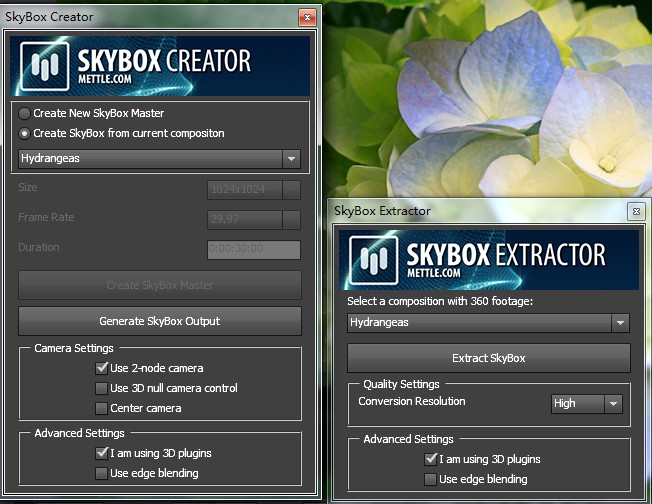Click the Create SkyBox Master button
The image size is (652, 504).
(x=160, y=285)
